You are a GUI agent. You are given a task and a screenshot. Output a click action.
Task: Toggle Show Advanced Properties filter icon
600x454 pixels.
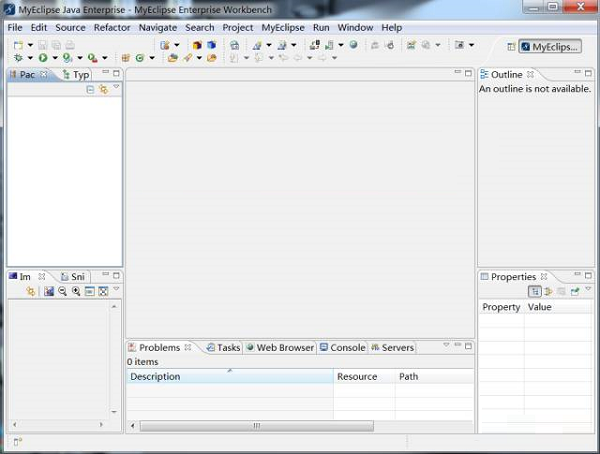pyautogui.click(x=548, y=292)
